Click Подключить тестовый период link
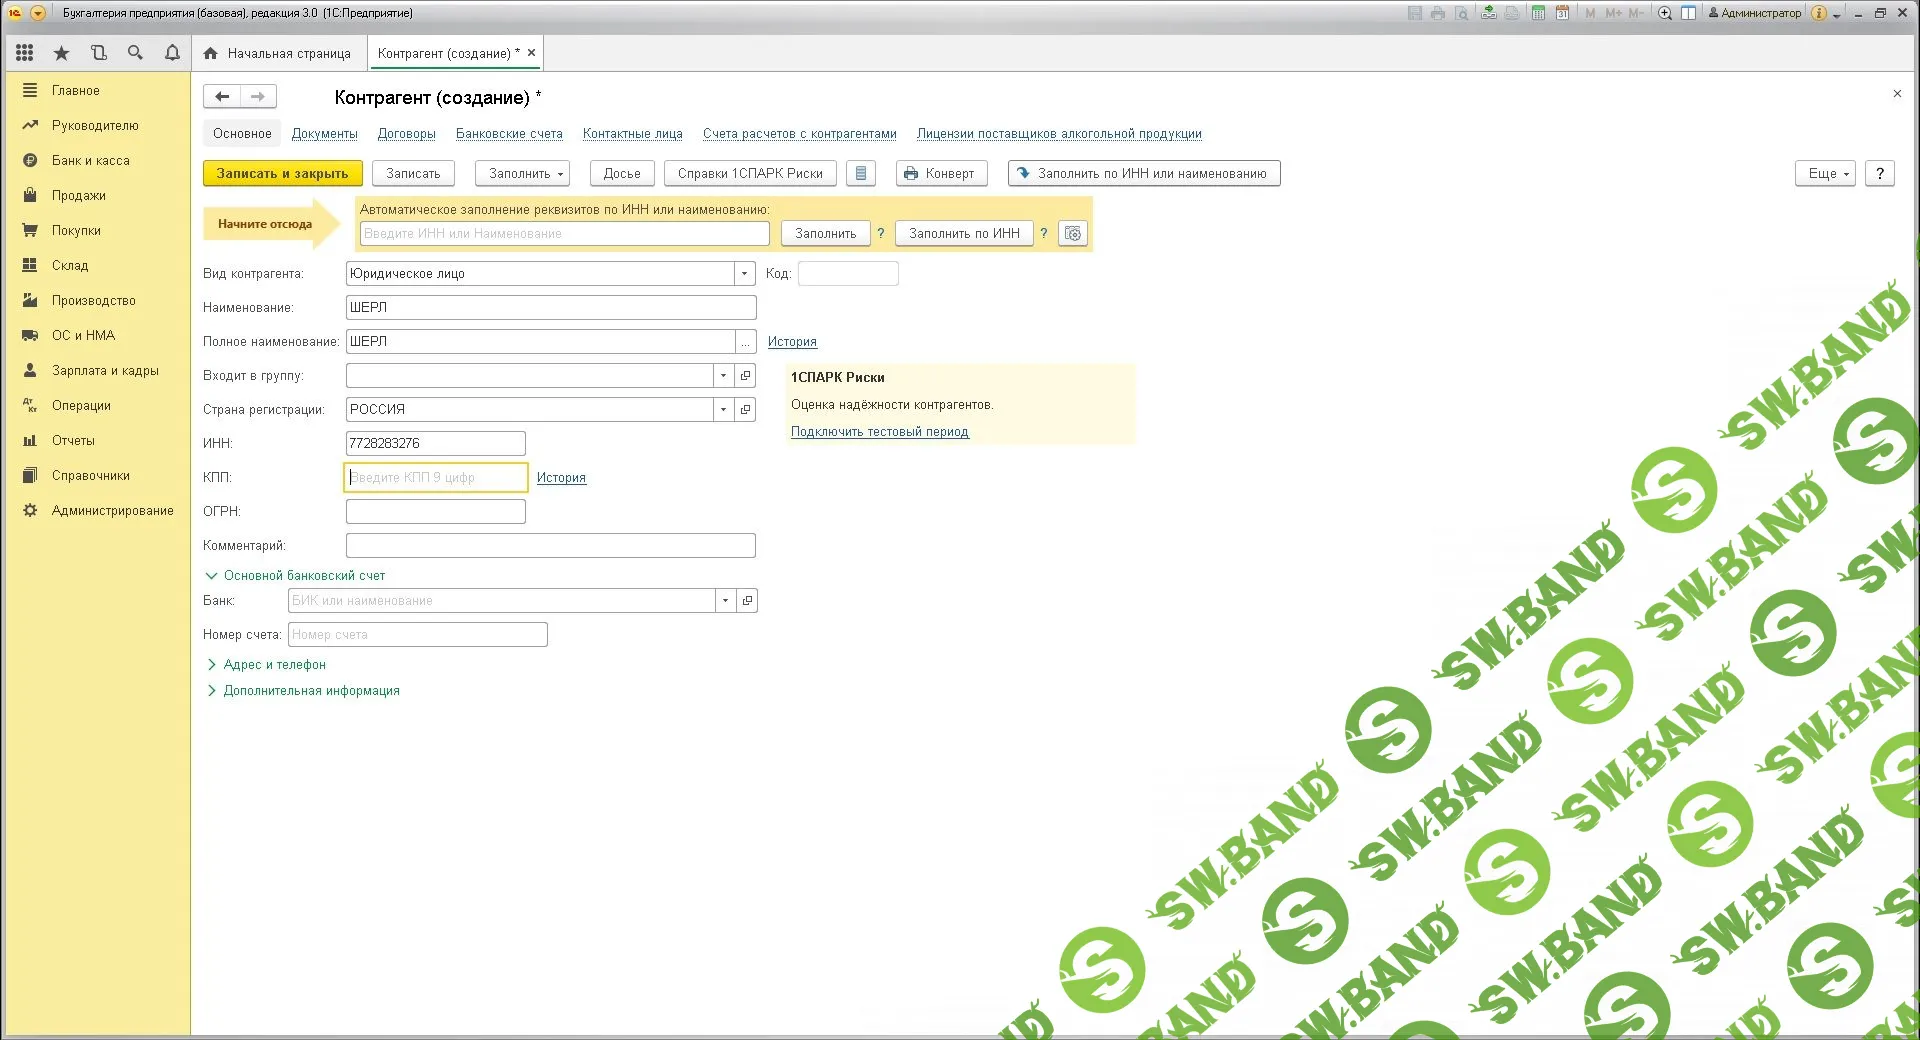The height and width of the screenshot is (1040, 1920). pyautogui.click(x=879, y=432)
